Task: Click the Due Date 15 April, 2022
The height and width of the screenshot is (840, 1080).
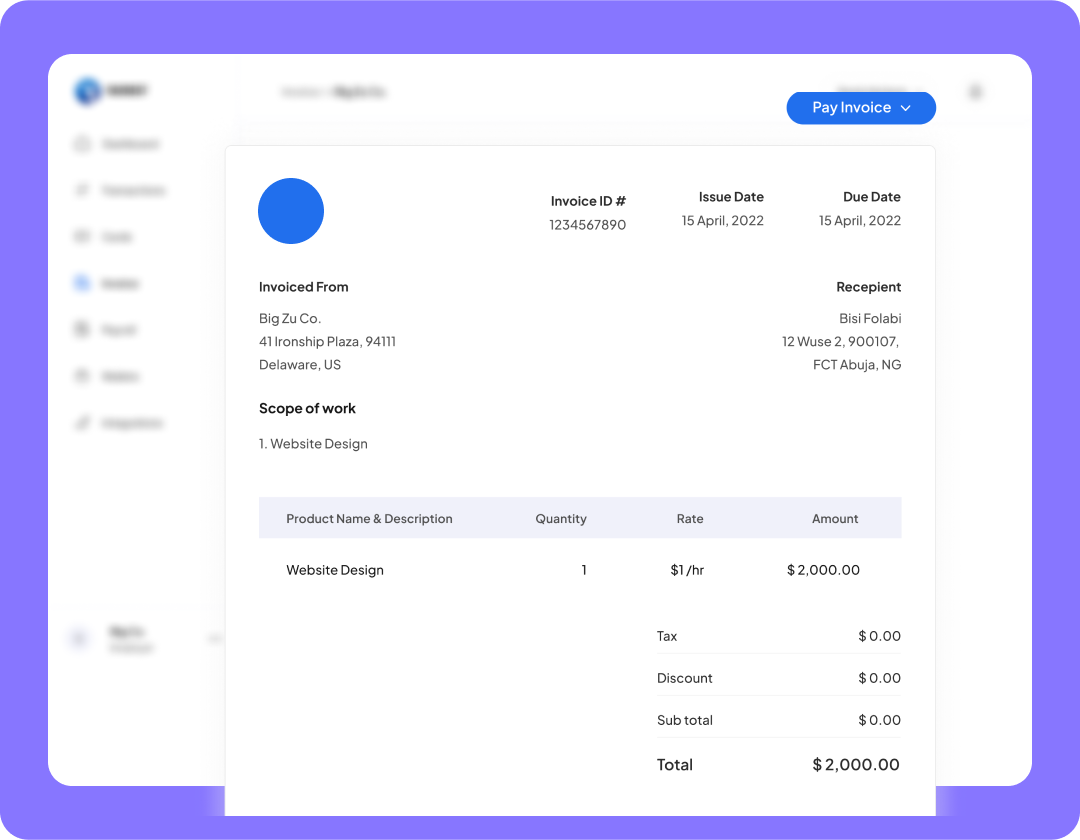Action: coord(860,220)
